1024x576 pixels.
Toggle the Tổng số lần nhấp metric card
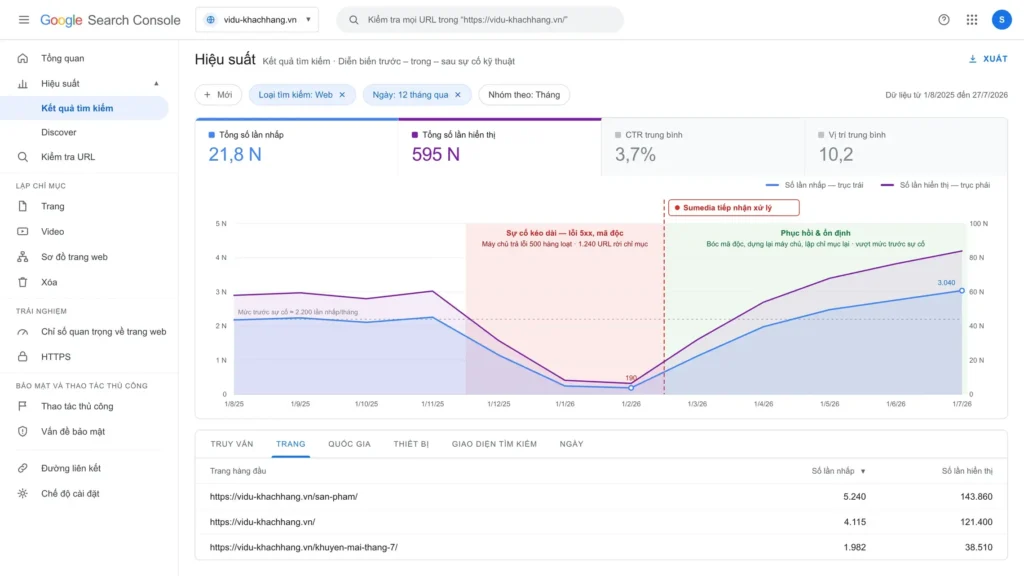[296, 147]
